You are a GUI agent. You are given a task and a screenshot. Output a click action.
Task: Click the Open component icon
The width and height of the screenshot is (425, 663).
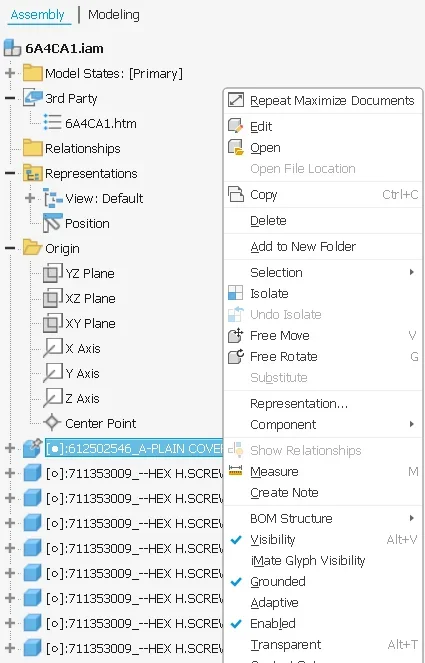(x=236, y=148)
